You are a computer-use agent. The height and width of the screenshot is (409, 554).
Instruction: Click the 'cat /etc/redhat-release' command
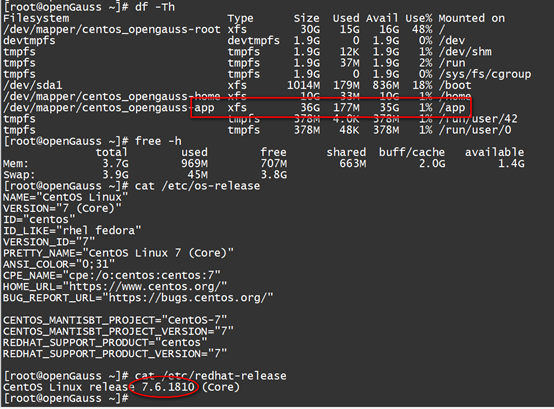211,376
